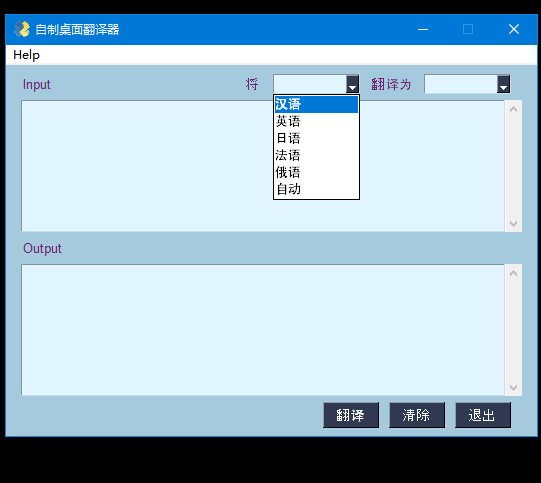This screenshot has height=483, width=541.
Task: Select the 自动 auto-detect option
Action: [316, 189]
